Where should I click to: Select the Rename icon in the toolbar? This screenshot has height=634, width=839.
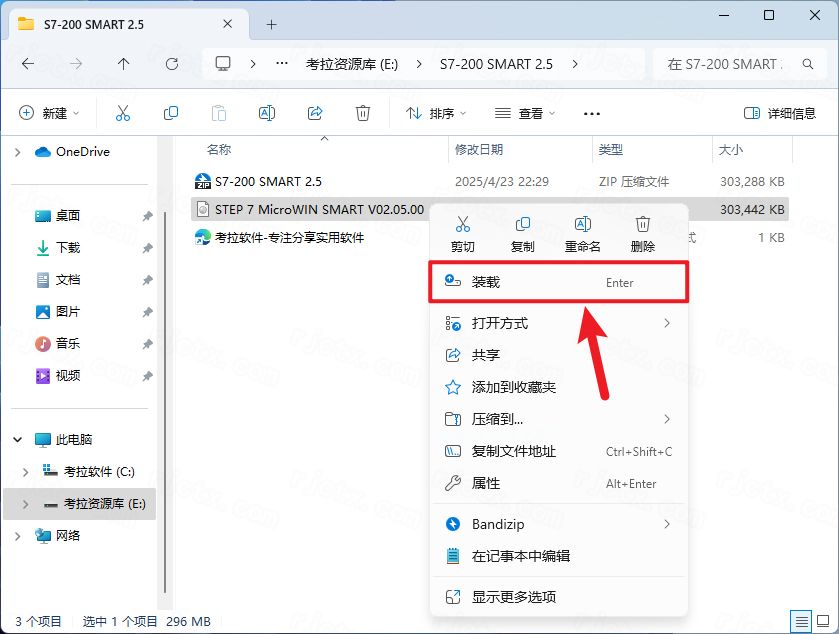[x=267, y=112]
